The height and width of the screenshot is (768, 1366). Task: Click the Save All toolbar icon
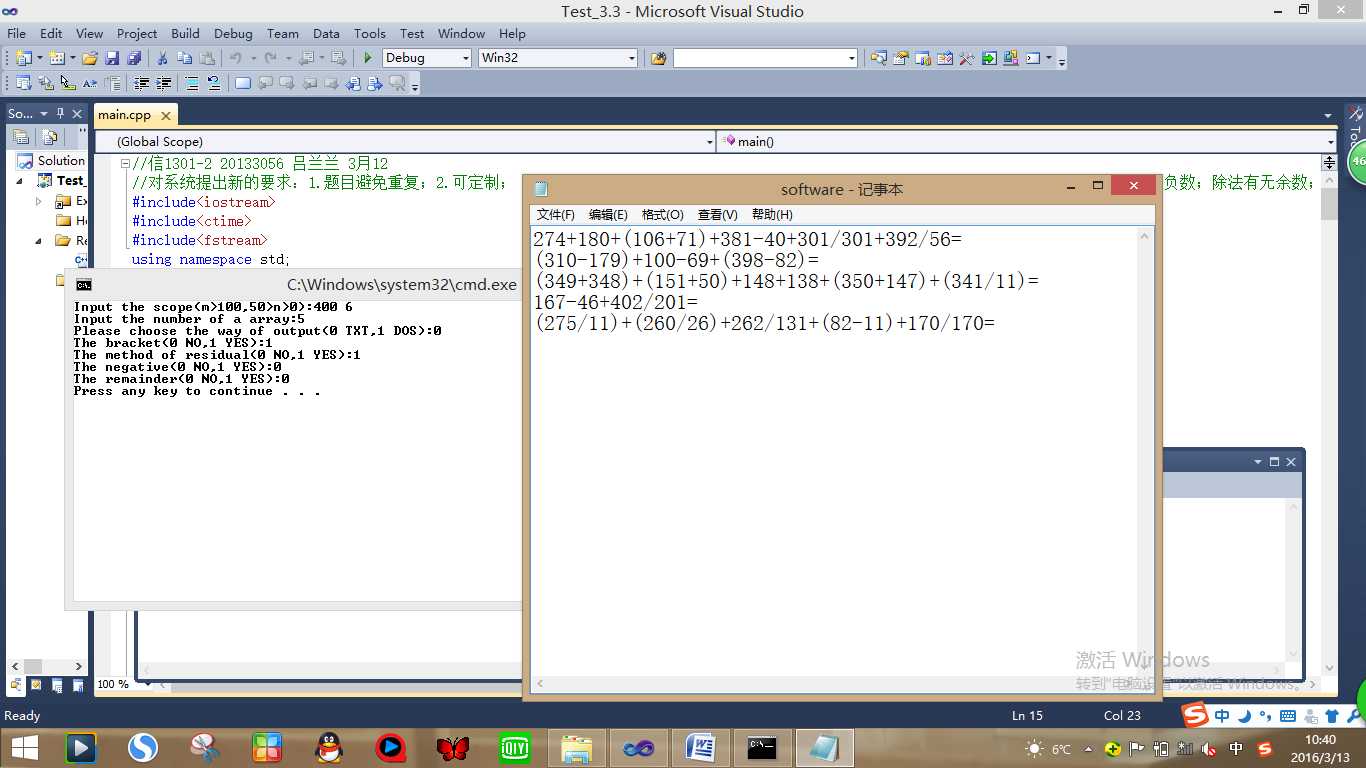point(133,58)
